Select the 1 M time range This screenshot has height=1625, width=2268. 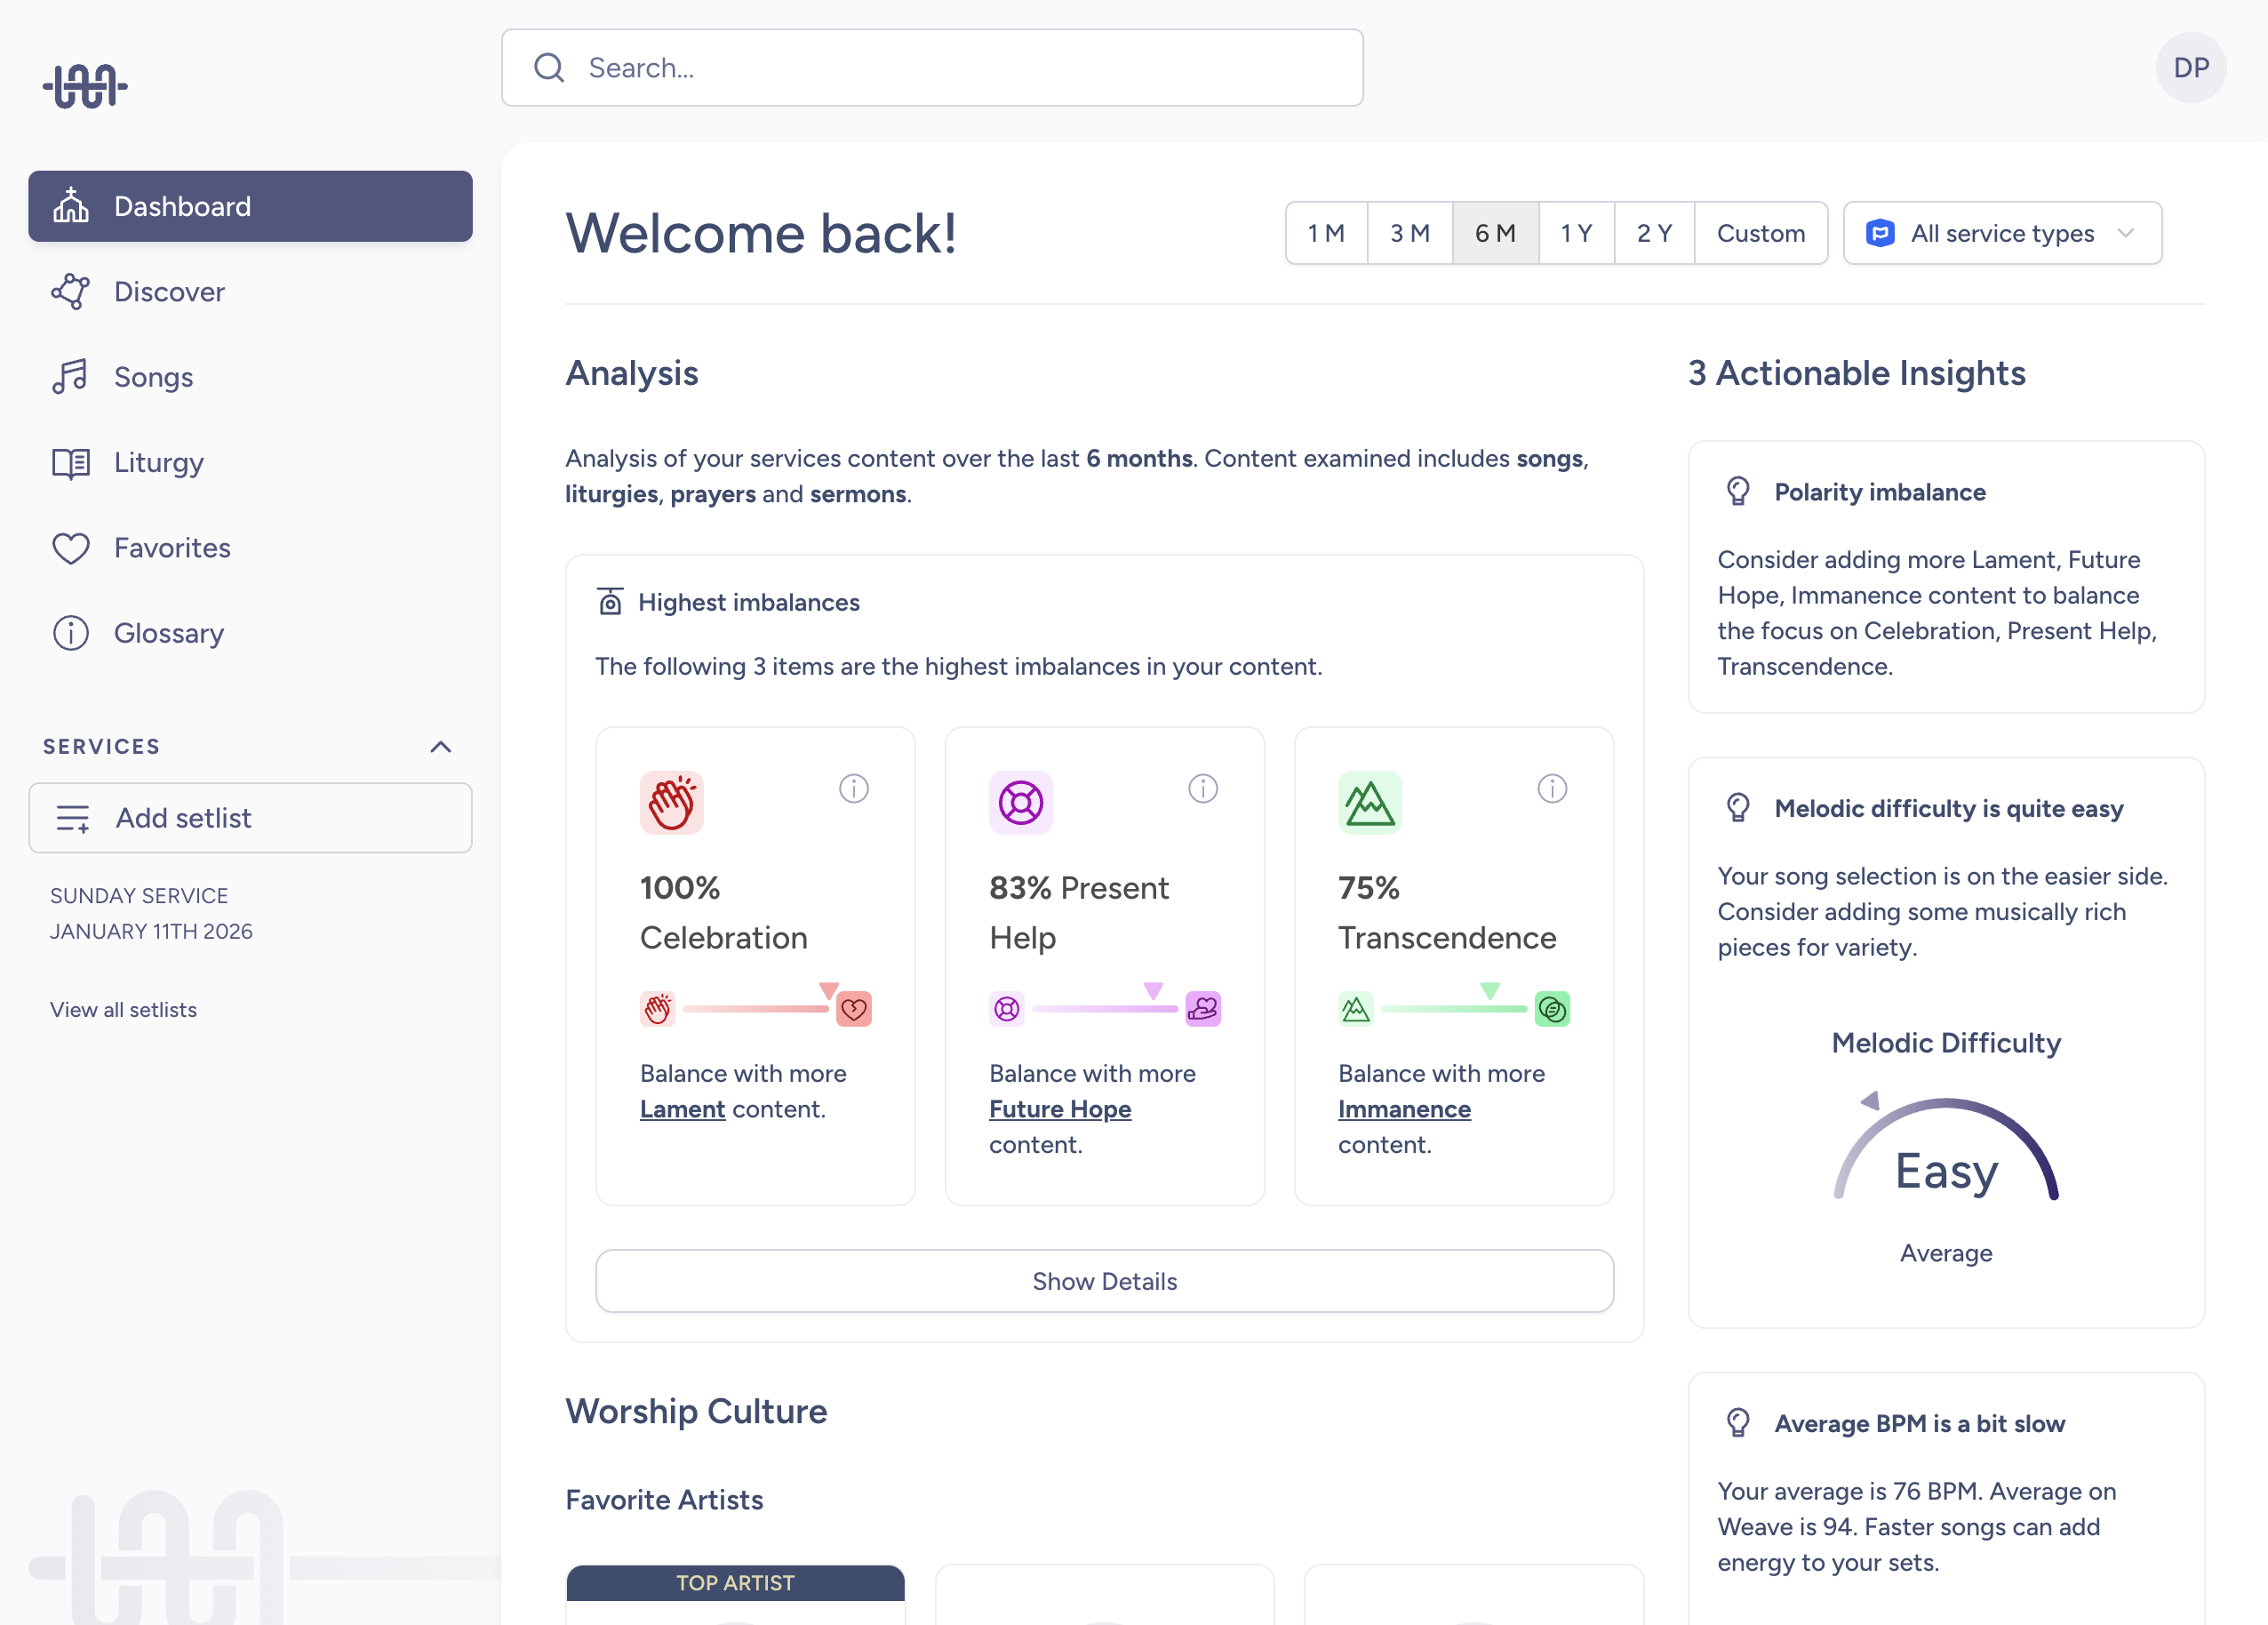1326,233
